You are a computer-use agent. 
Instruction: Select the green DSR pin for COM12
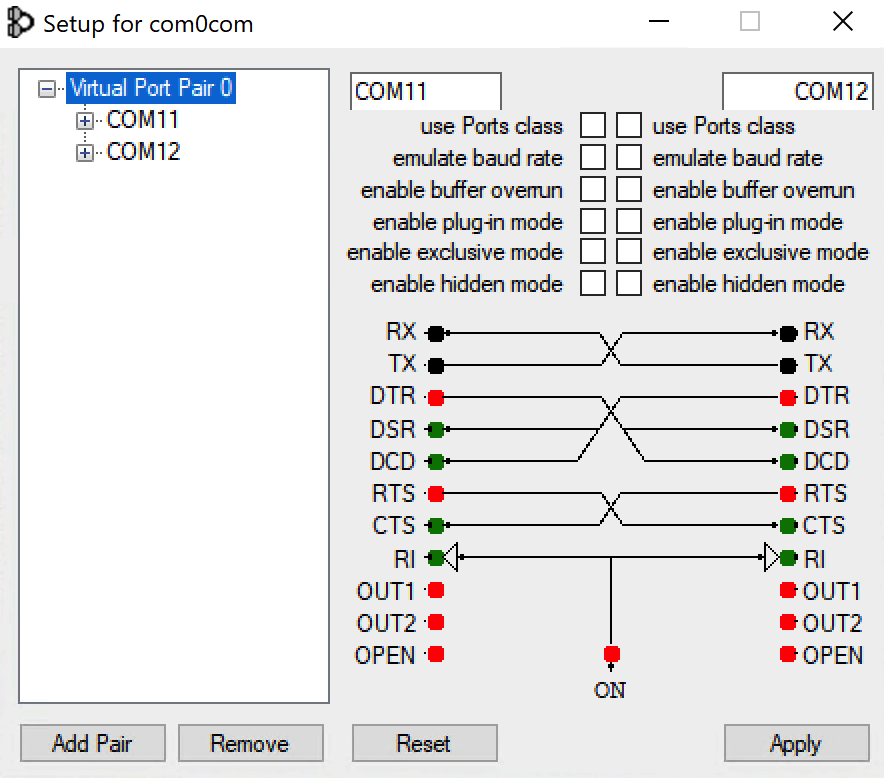[x=788, y=430]
